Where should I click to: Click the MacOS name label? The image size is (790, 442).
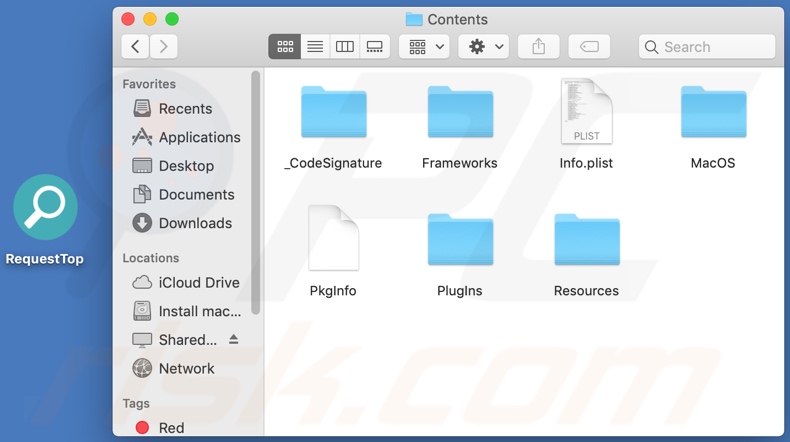point(713,163)
